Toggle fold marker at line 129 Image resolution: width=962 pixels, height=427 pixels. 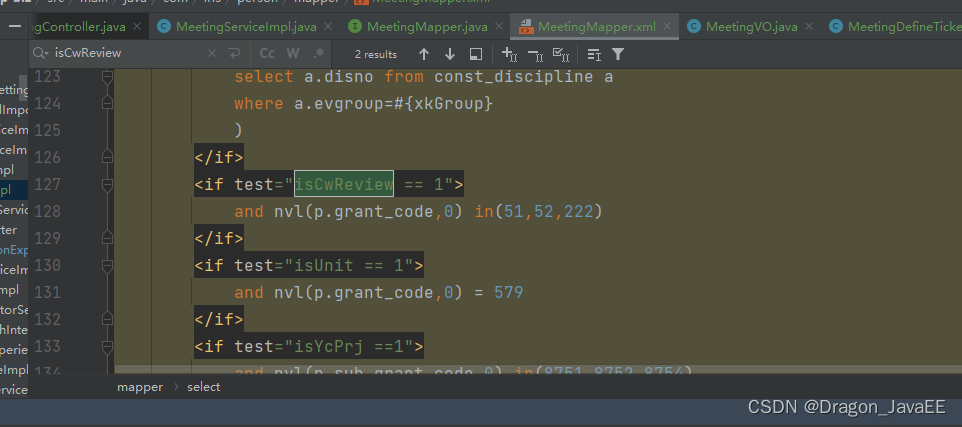coord(107,238)
